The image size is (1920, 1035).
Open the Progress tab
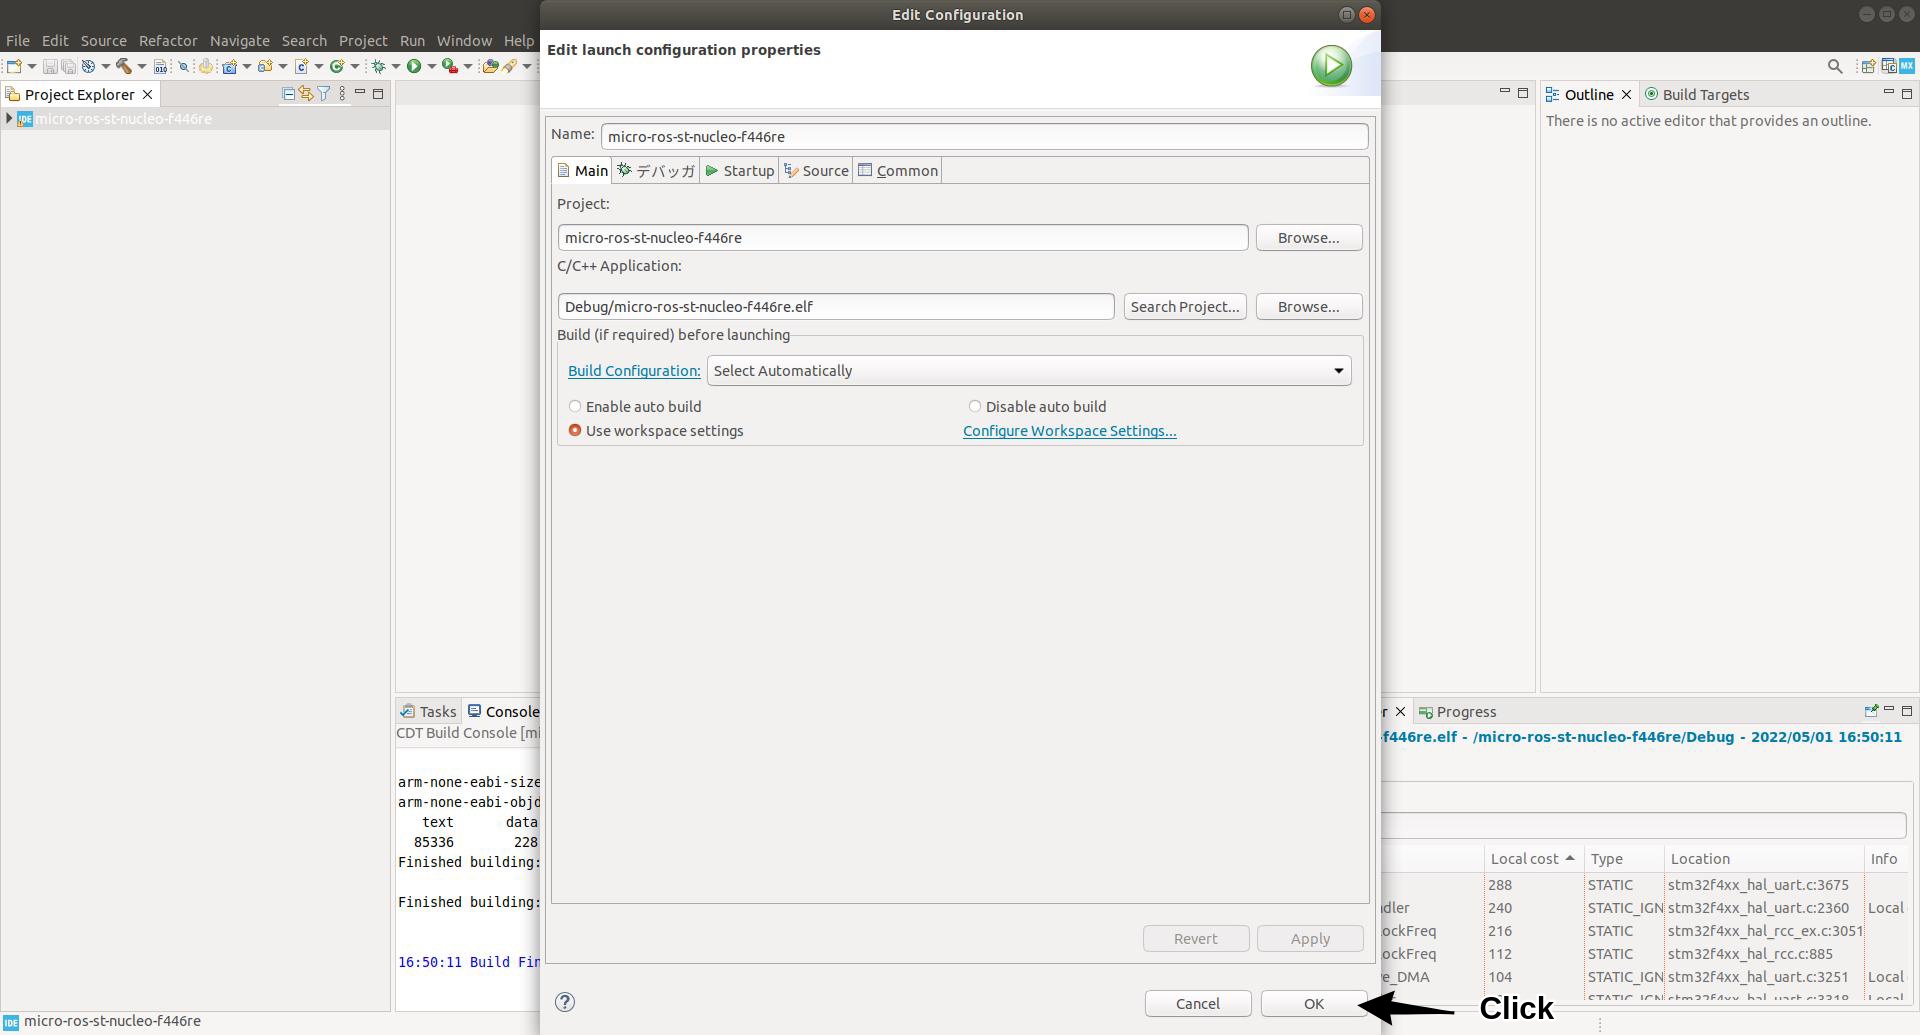click(x=1457, y=712)
